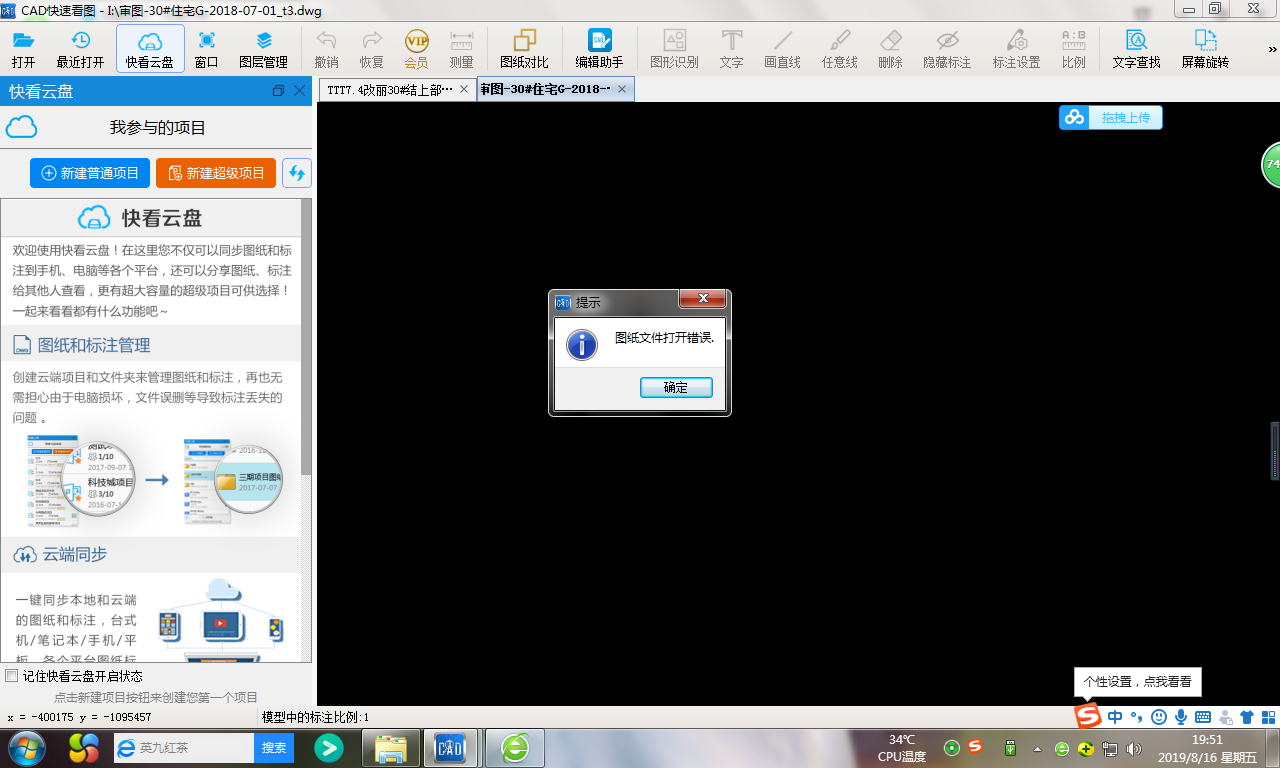Click the Sogou emoji smiley icon

tap(1159, 716)
